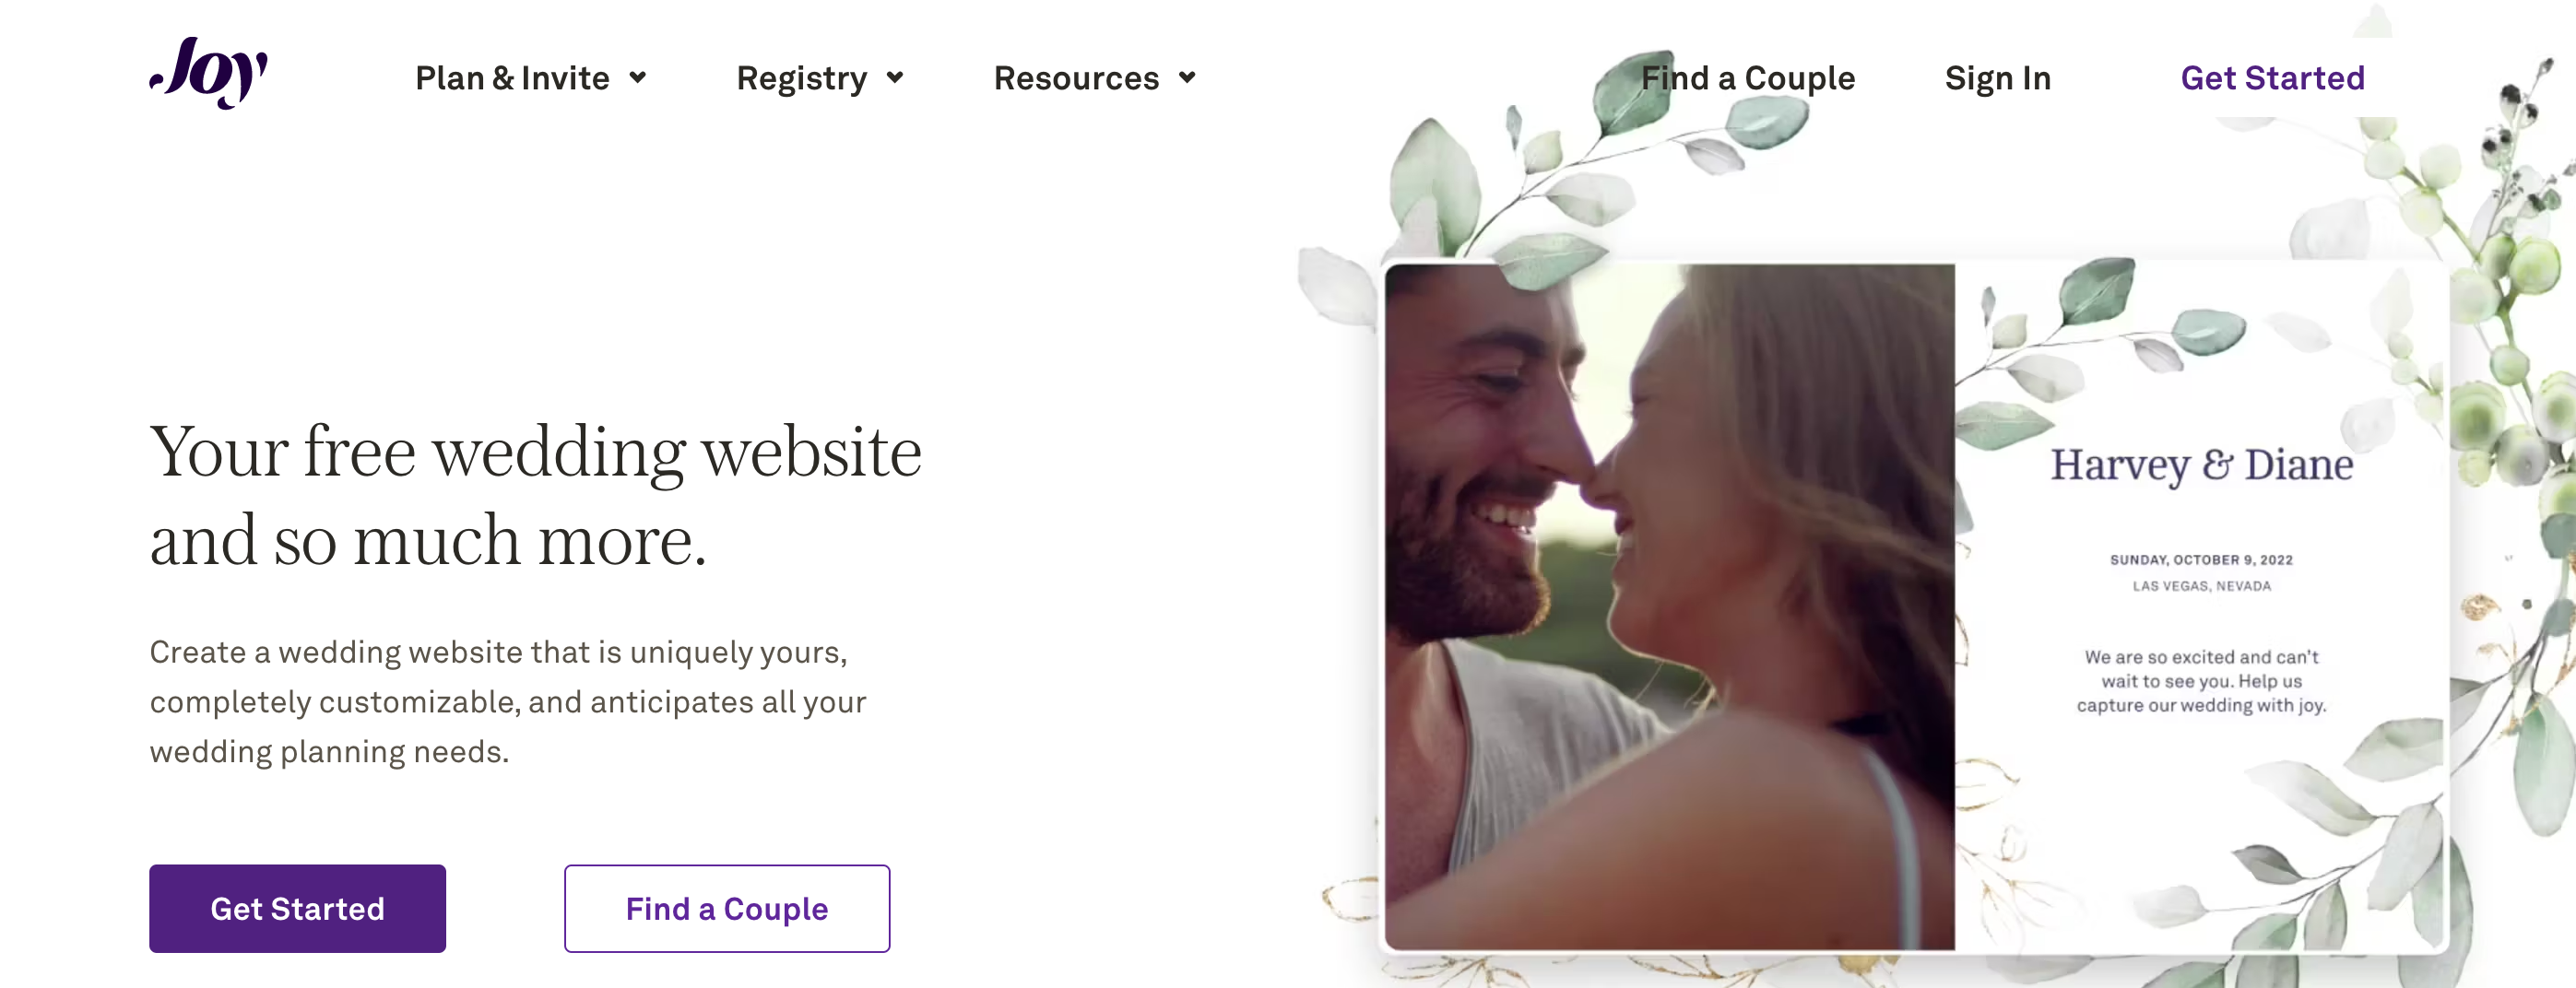Viewport: 2576px width, 988px height.
Task: Go to Sign In
Action: [1997, 78]
